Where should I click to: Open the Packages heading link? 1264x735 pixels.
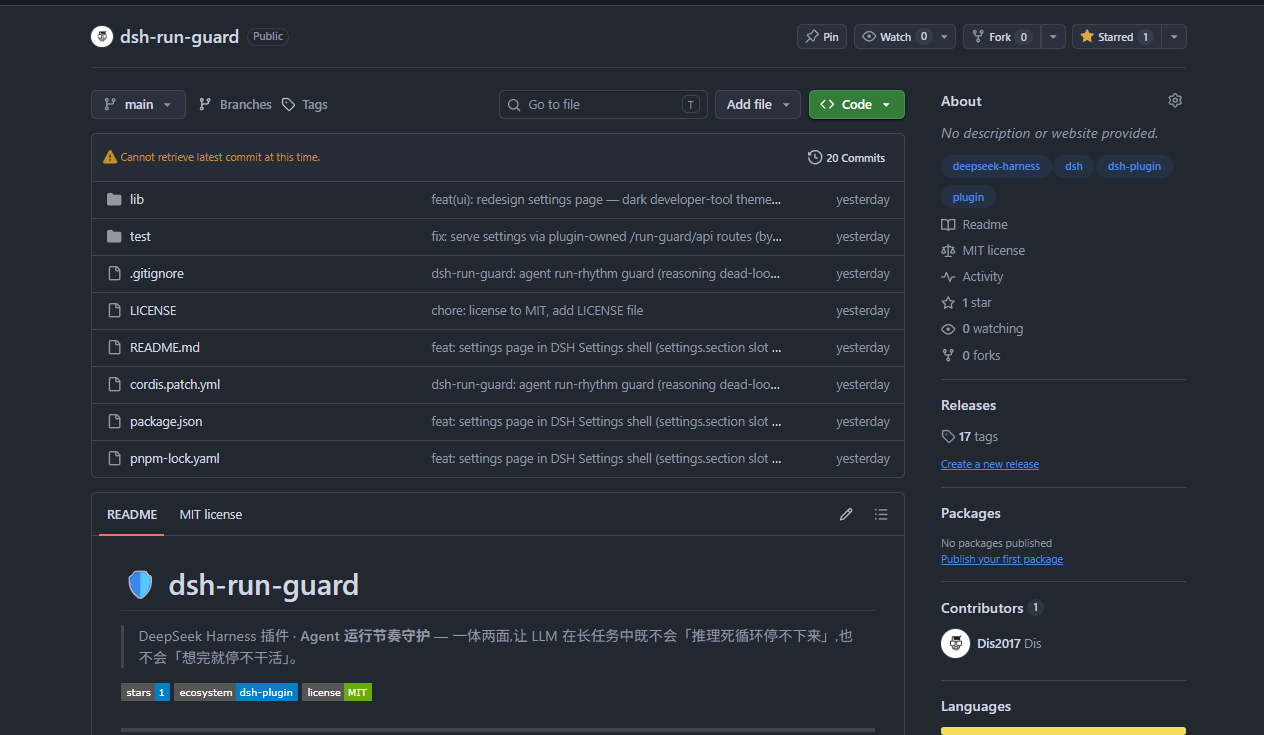point(971,513)
